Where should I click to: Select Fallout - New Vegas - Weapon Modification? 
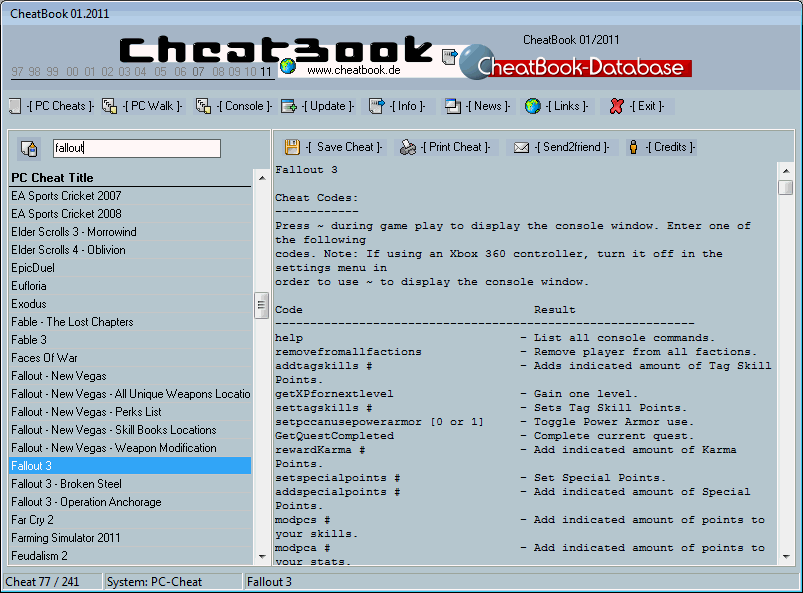click(x=131, y=448)
